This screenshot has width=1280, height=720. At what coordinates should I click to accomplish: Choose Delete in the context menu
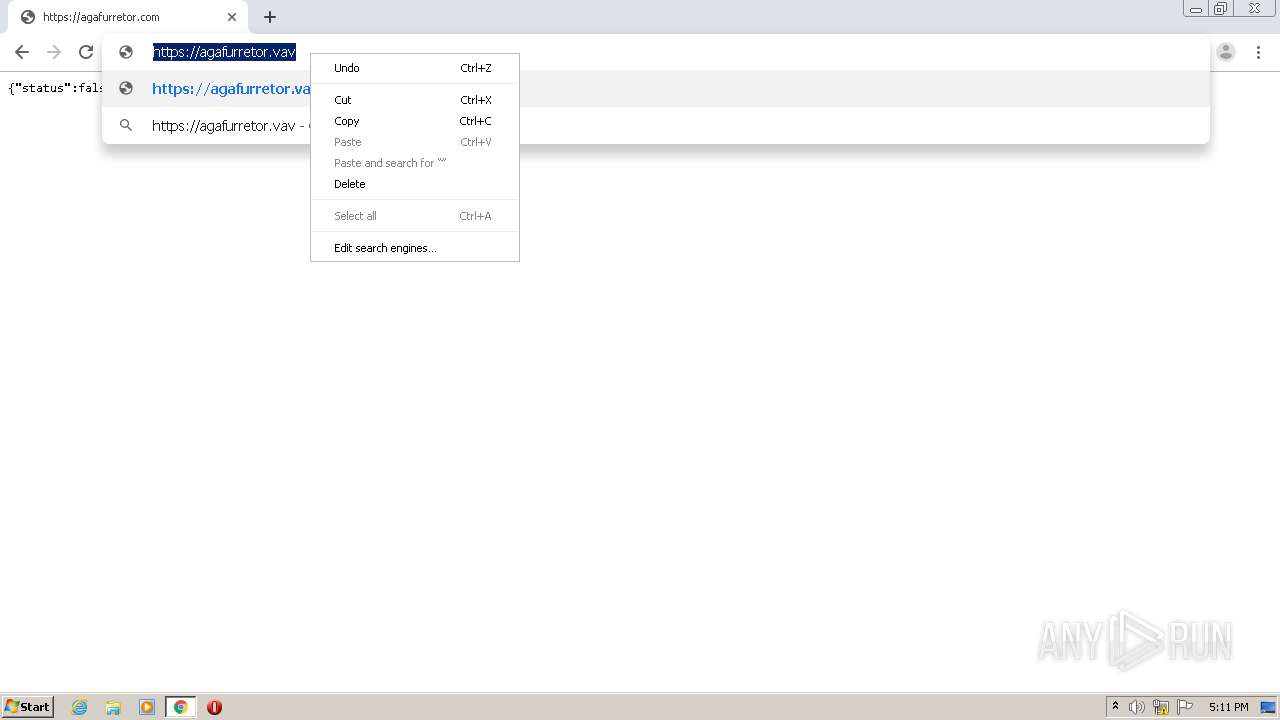coord(415,184)
